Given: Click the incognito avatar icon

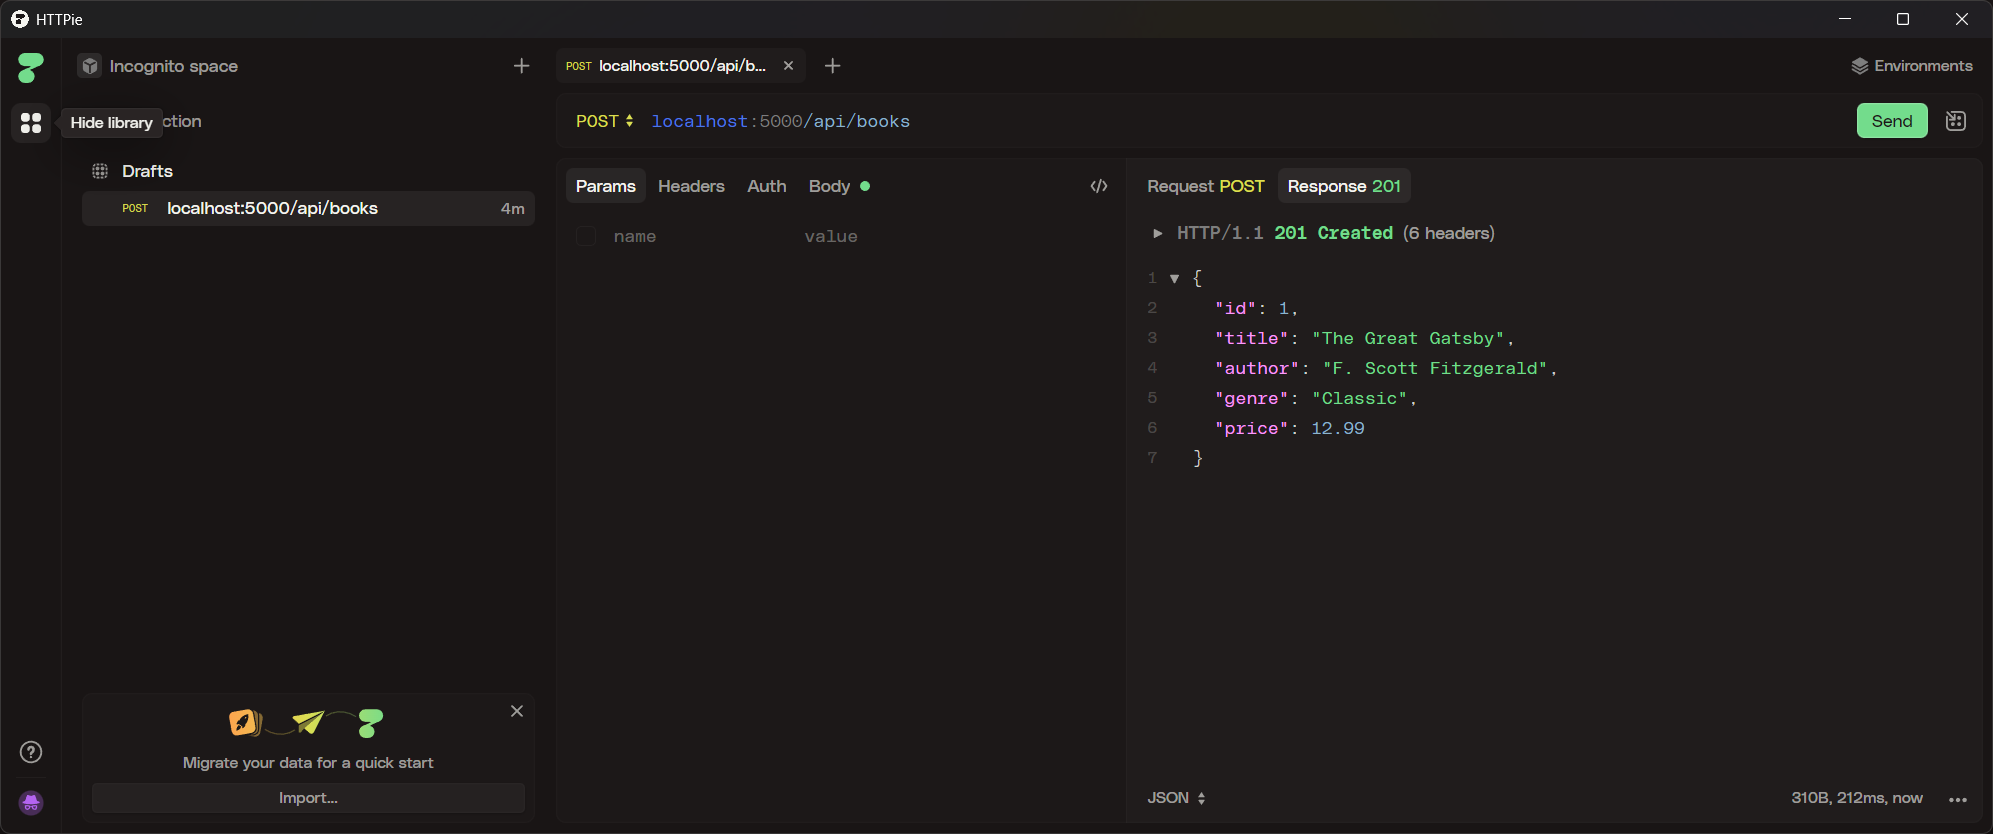Looking at the screenshot, I should tap(31, 803).
